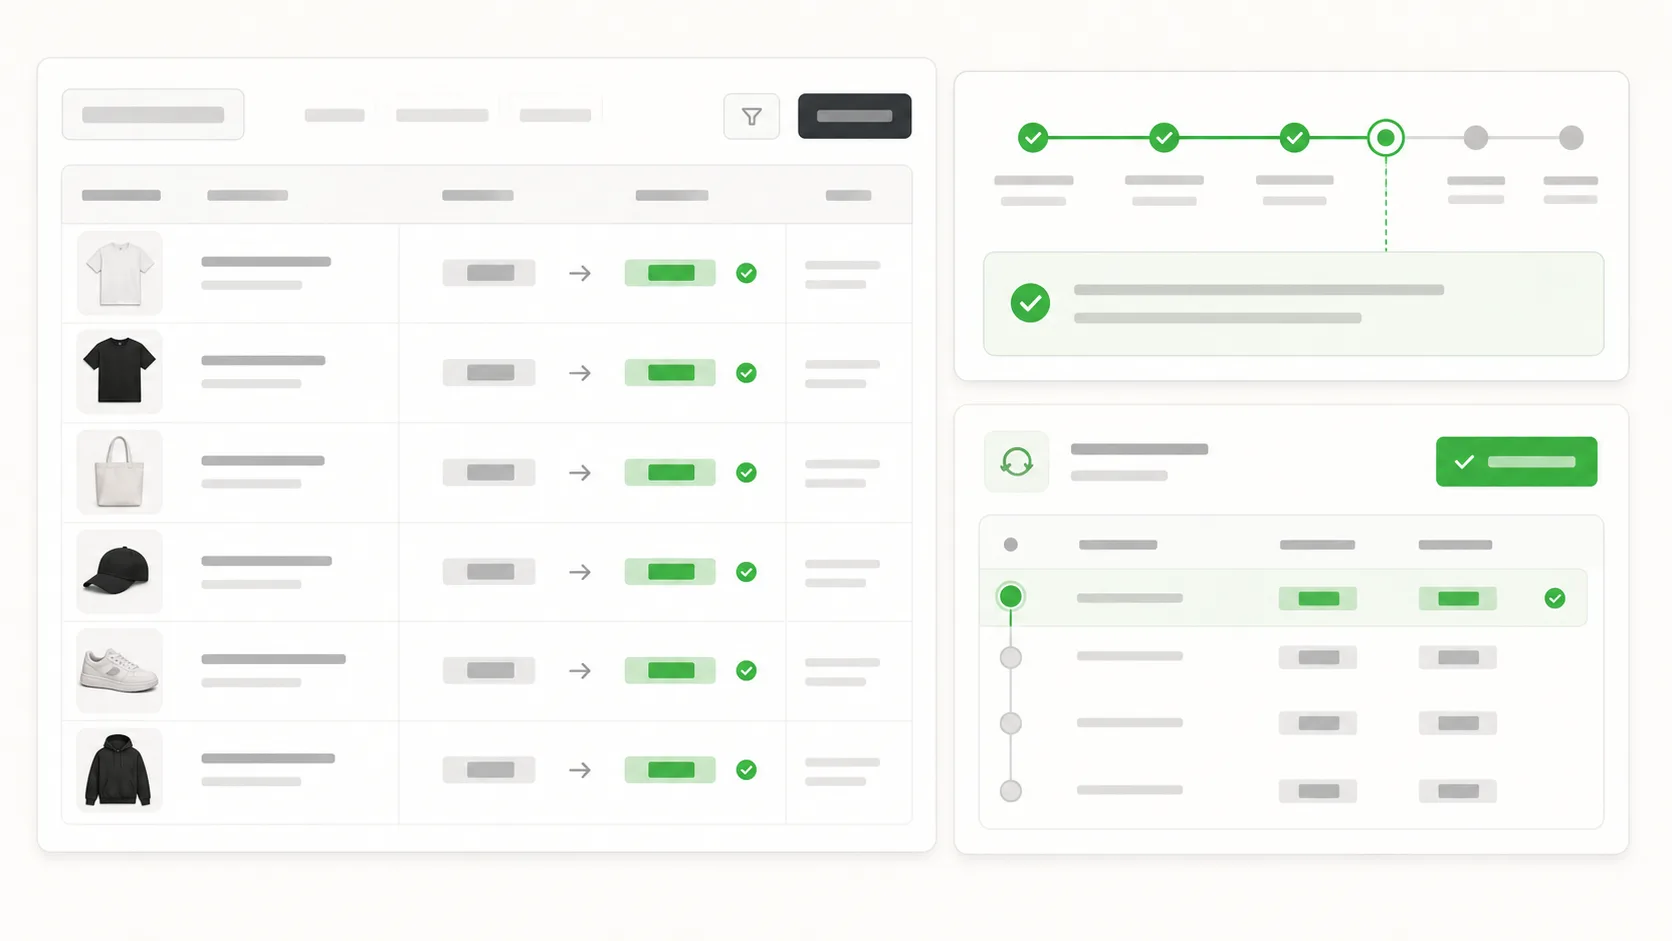Image resolution: width=1672 pixels, height=941 pixels.
Task: Select the last gray pending step marker
Action: pyautogui.click(x=1571, y=137)
